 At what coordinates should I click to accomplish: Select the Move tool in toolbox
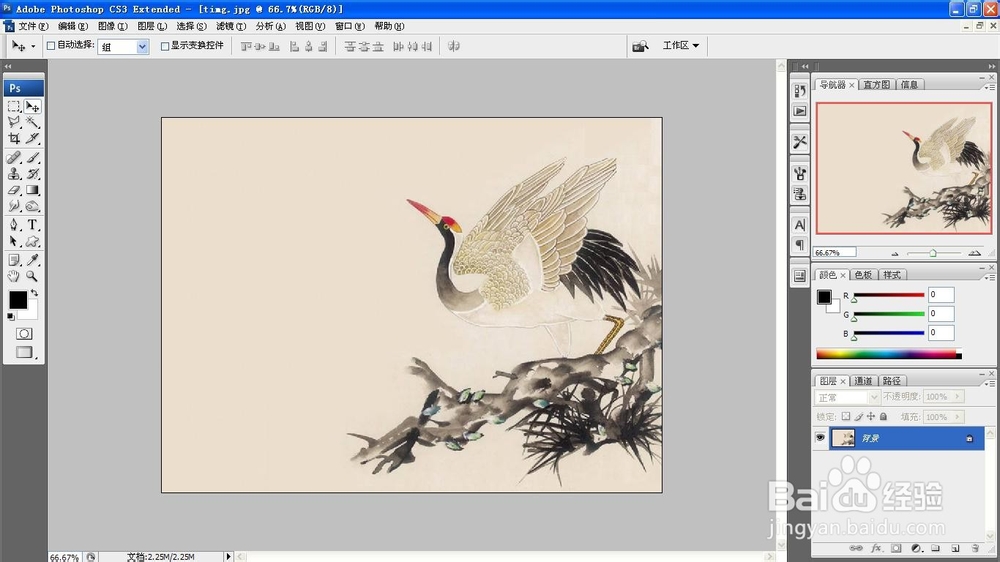(33, 107)
